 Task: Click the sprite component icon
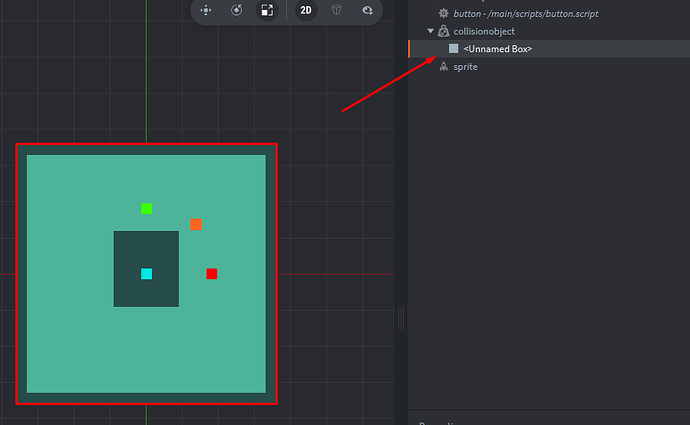[444, 66]
